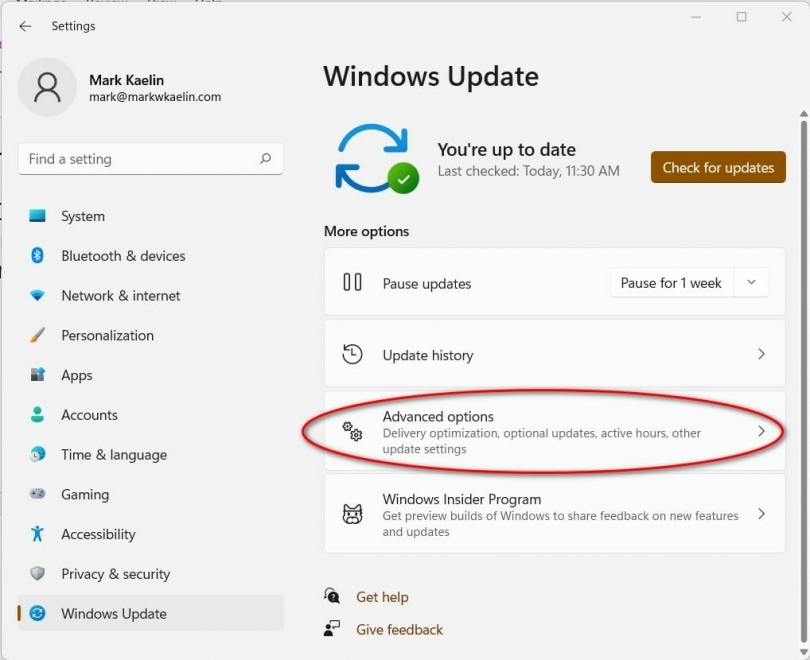Click the pause updates icon
810x660 pixels.
click(352, 283)
